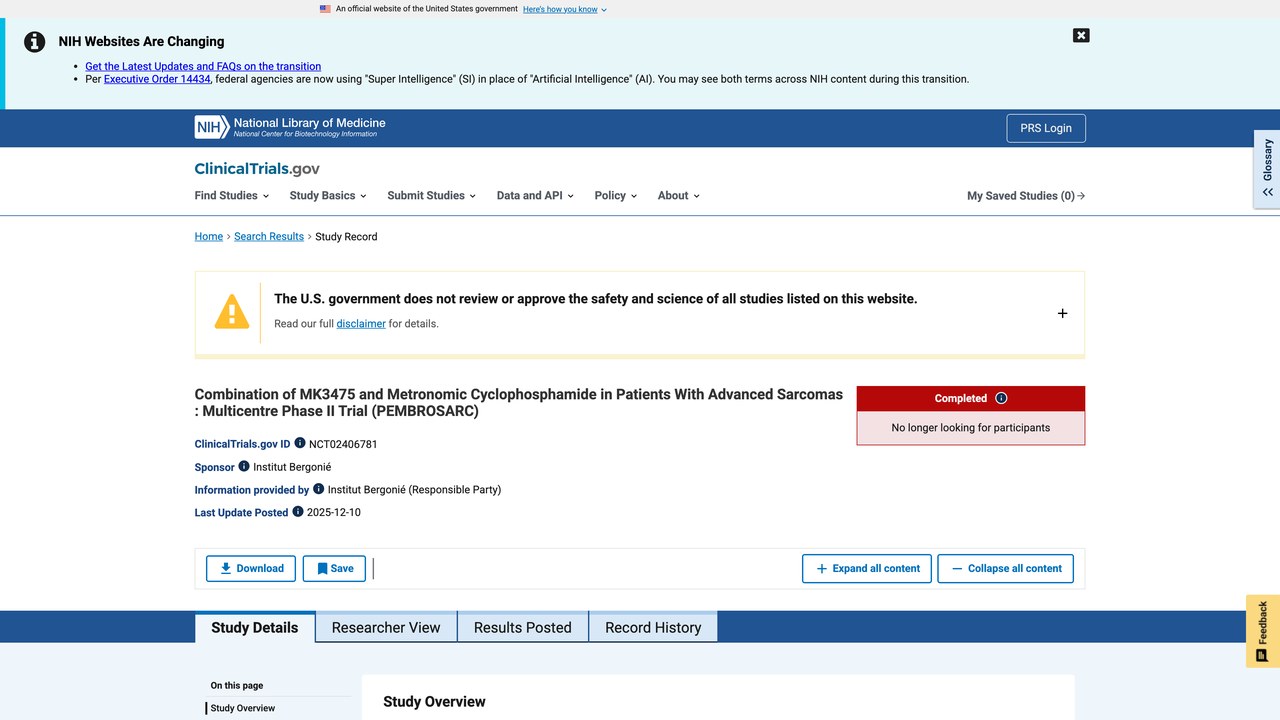
Task: Click the NIH National Library of Medicine logo
Action: (x=290, y=127)
